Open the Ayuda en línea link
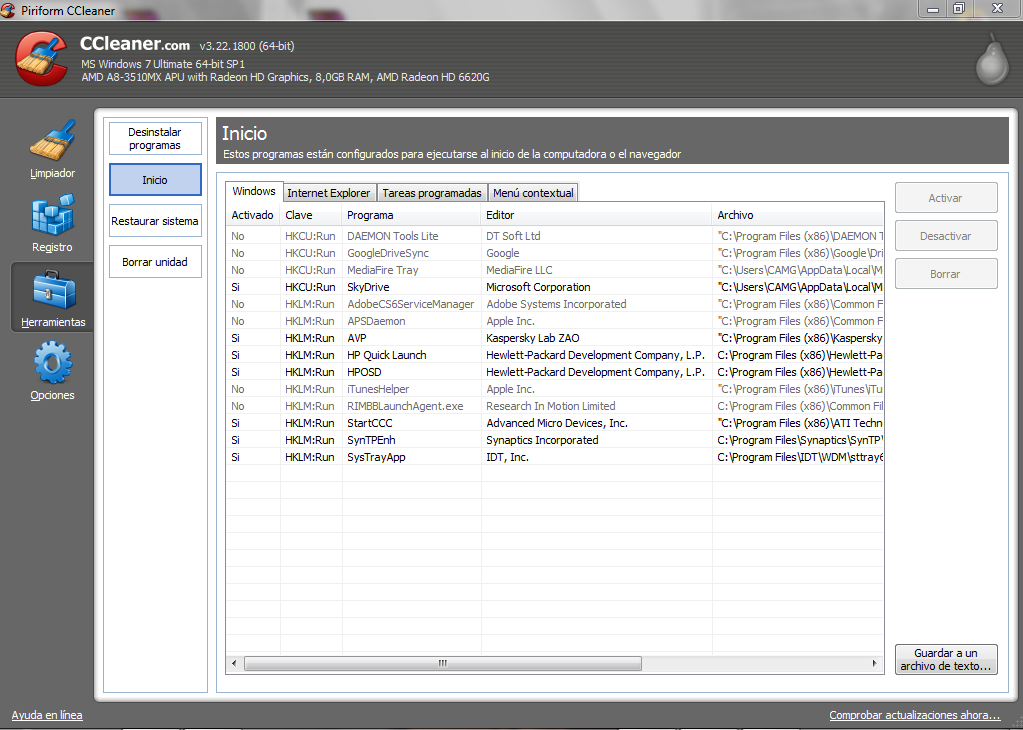This screenshot has height=730, width=1023. click(x=47, y=715)
